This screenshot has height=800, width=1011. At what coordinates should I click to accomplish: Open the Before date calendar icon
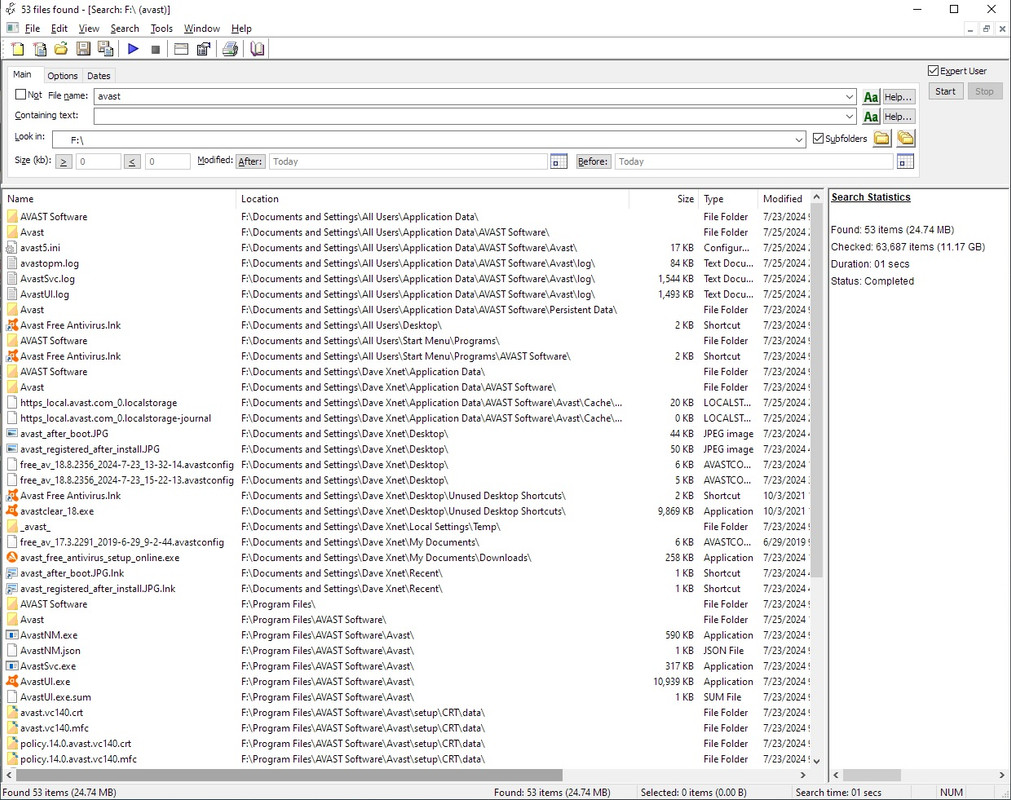(x=905, y=162)
